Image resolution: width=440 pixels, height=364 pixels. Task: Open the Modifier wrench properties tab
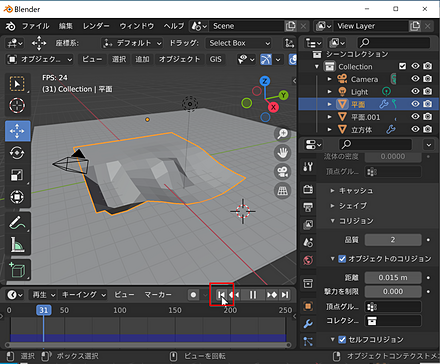[308, 323]
